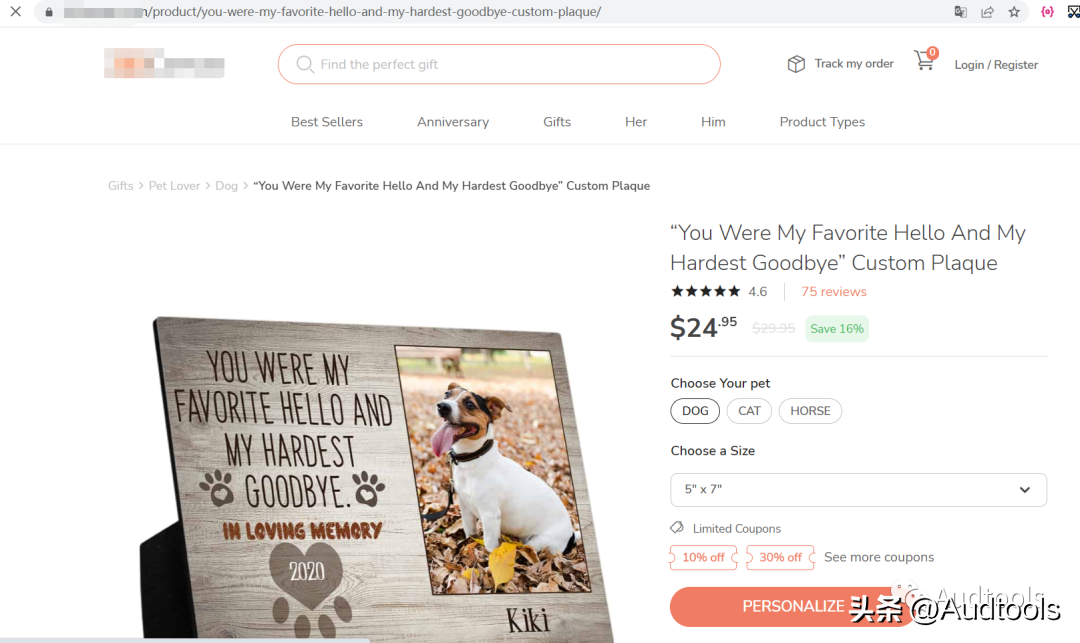Open the 75 reviews link

[833, 292]
